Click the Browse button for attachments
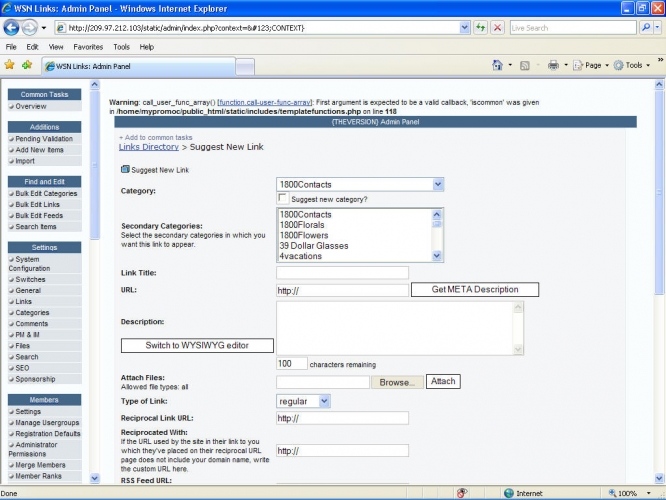 (x=397, y=382)
